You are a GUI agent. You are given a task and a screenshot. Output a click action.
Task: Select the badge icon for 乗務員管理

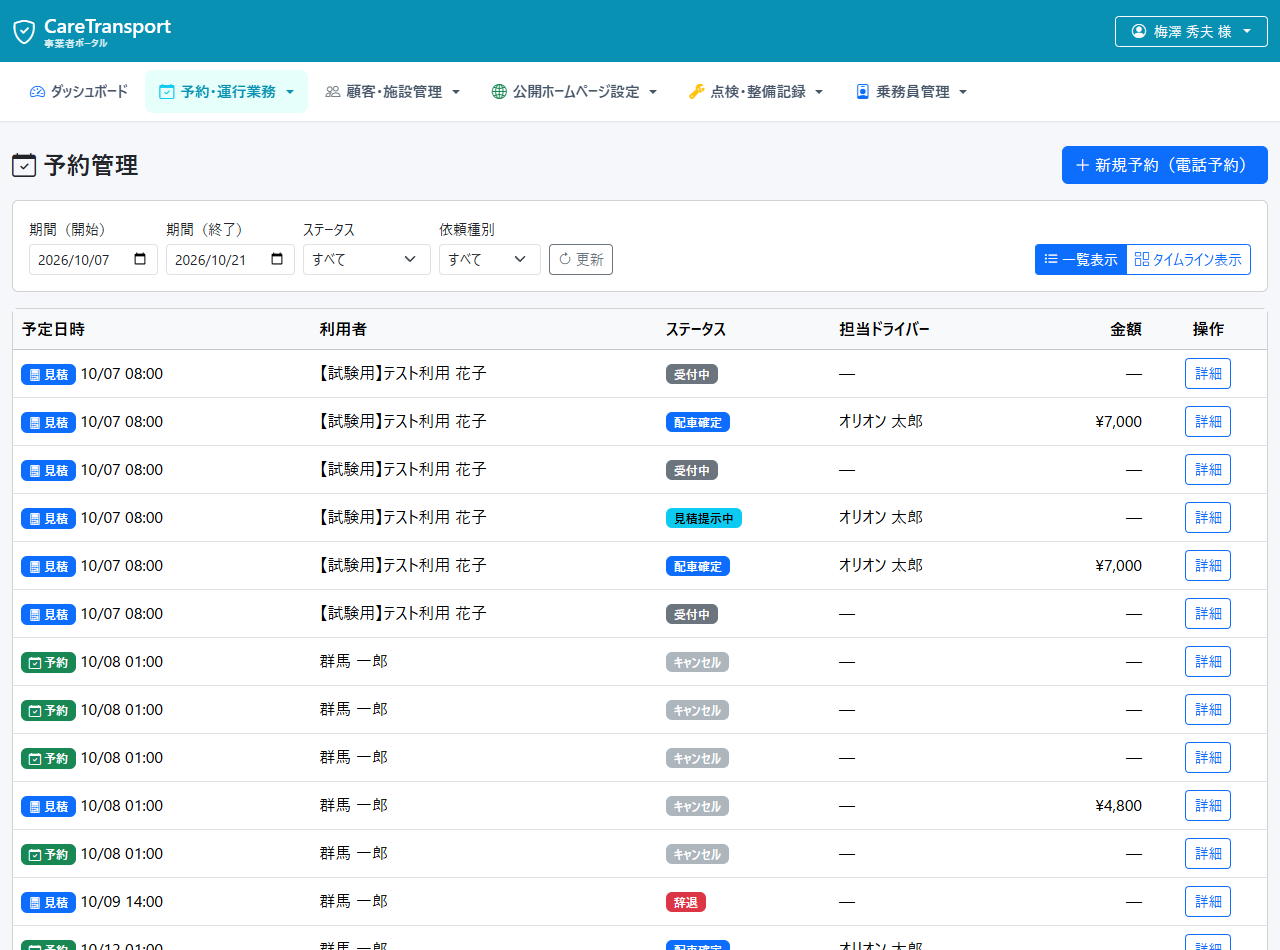coord(862,92)
